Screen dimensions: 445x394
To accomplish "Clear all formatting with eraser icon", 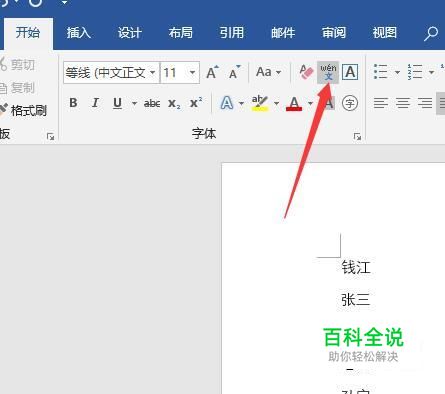I will pyautogui.click(x=306, y=72).
